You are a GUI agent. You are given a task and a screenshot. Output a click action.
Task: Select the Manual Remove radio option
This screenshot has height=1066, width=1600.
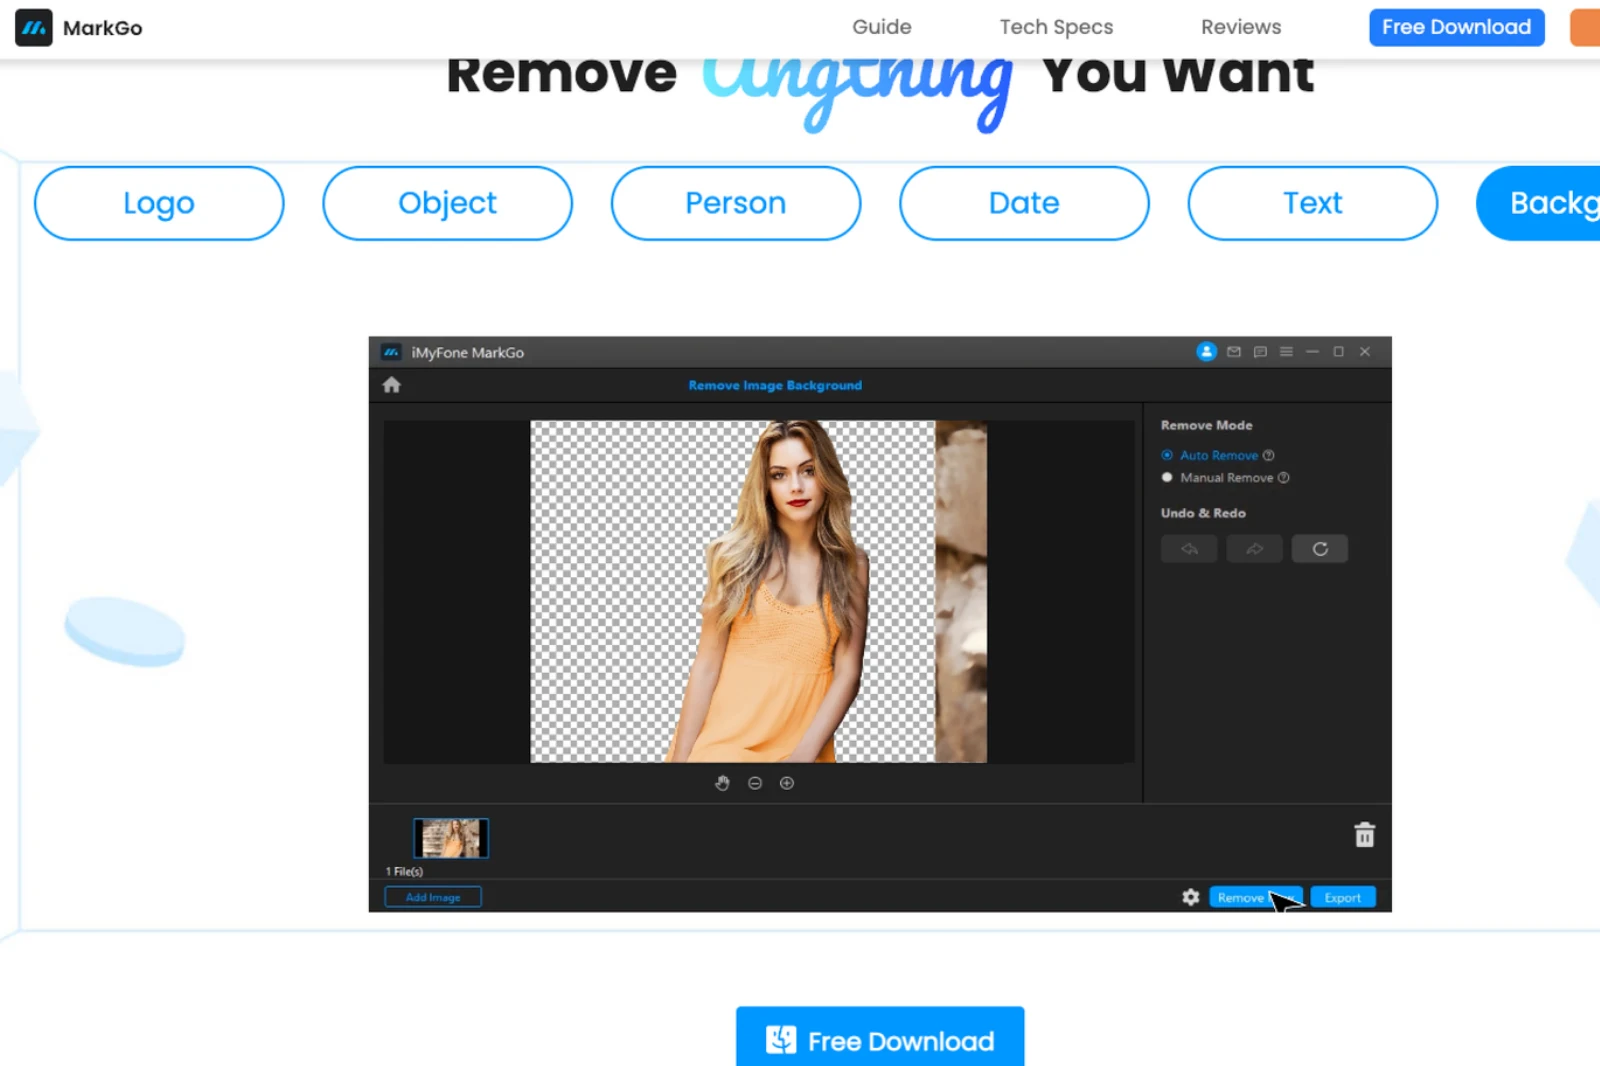coord(1167,478)
